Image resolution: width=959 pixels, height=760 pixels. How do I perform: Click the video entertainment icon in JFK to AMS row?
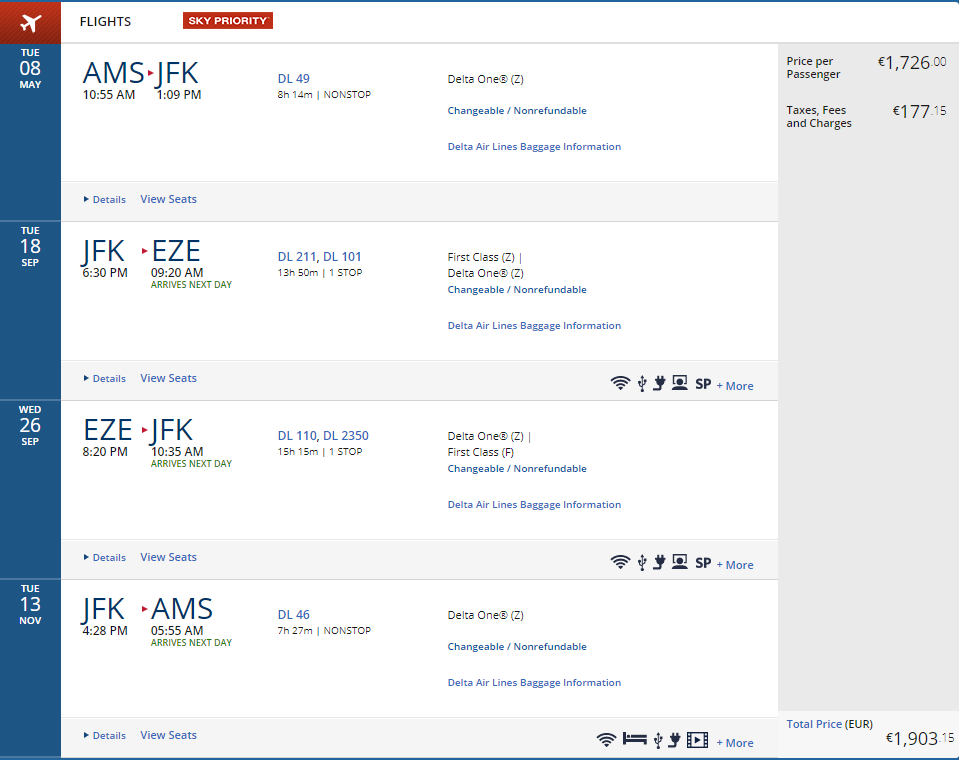[697, 740]
